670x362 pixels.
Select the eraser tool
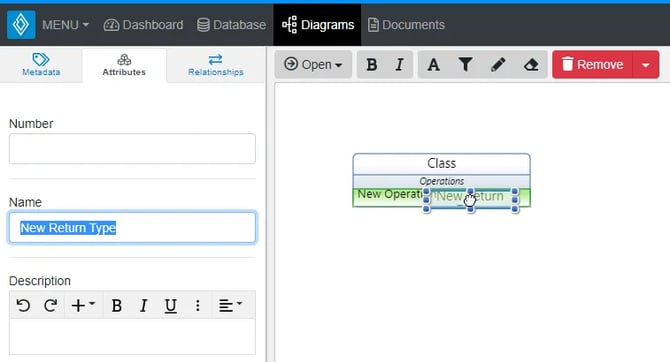coord(531,65)
